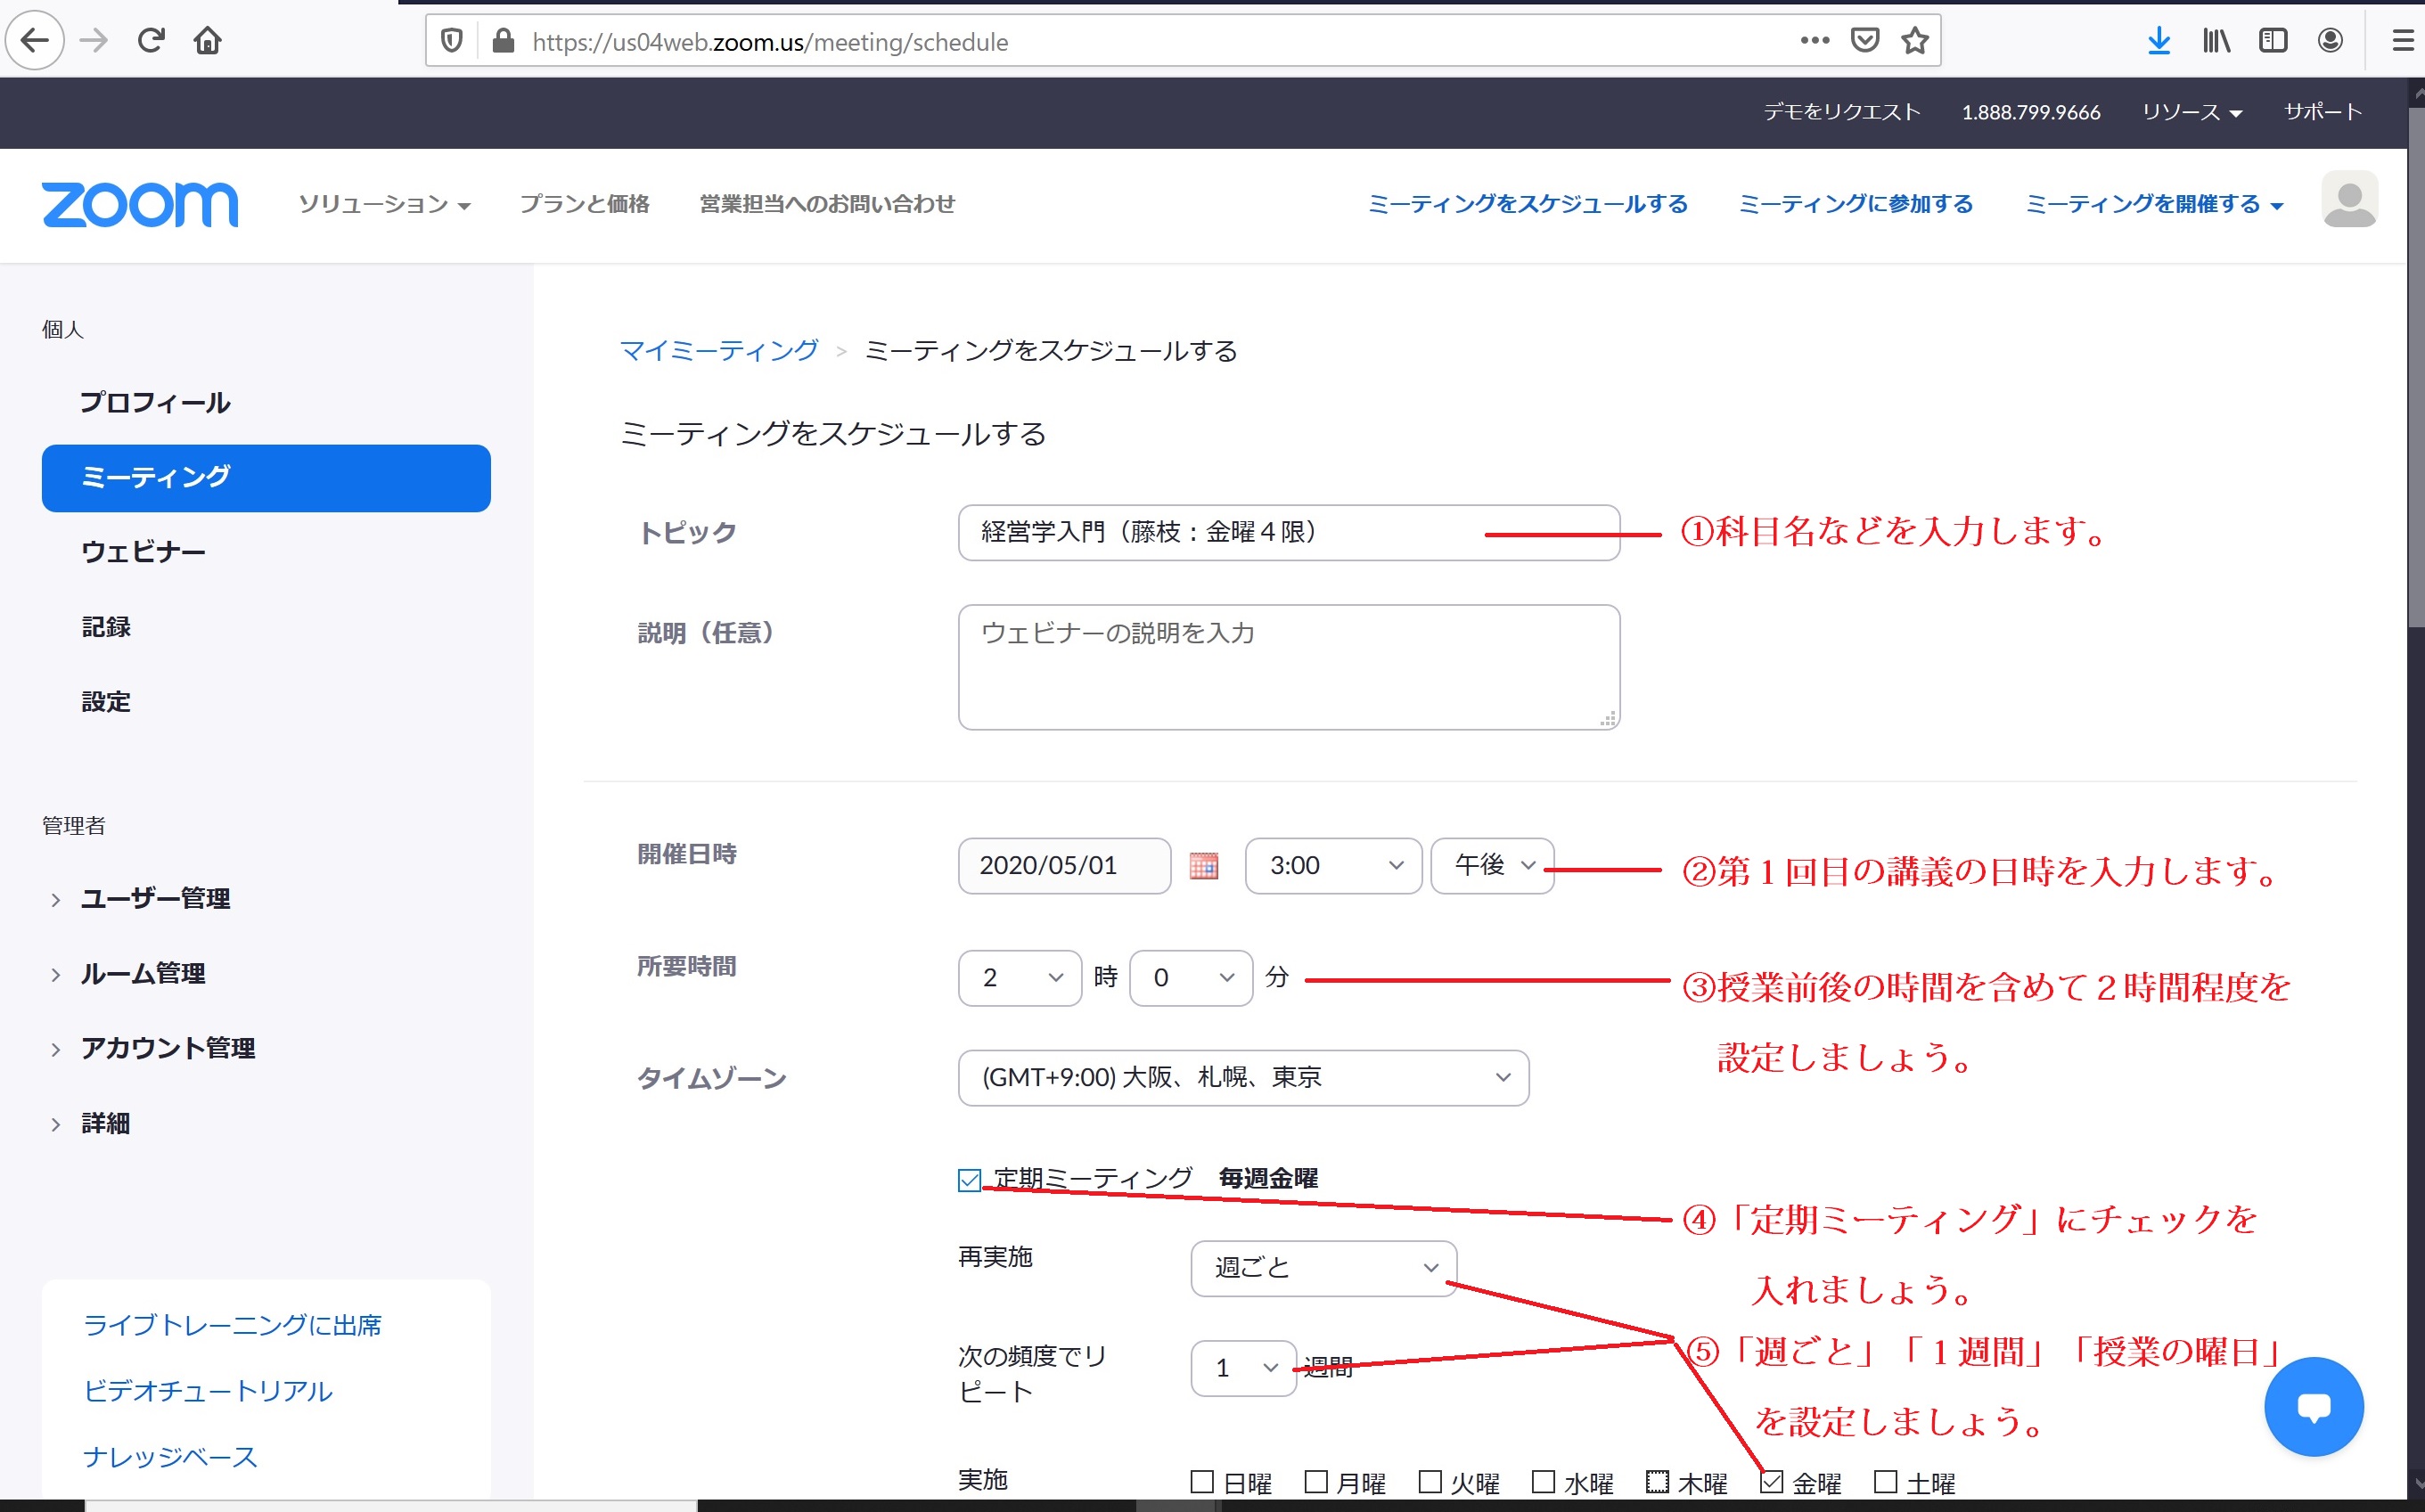Open the duration minutes dropdown showing 0
The height and width of the screenshot is (1512, 2425).
[x=1191, y=978]
